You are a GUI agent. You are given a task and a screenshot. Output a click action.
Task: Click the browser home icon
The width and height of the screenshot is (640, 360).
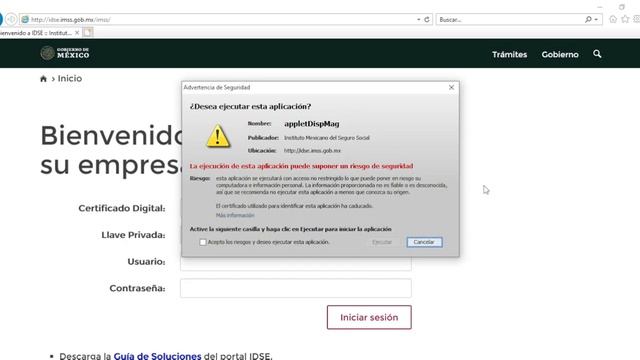point(613,19)
